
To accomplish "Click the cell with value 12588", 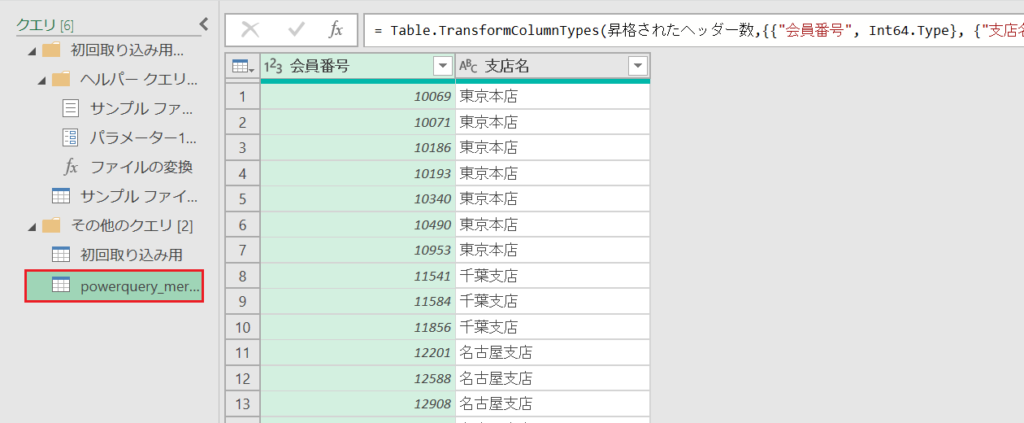I will click(358, 379).
